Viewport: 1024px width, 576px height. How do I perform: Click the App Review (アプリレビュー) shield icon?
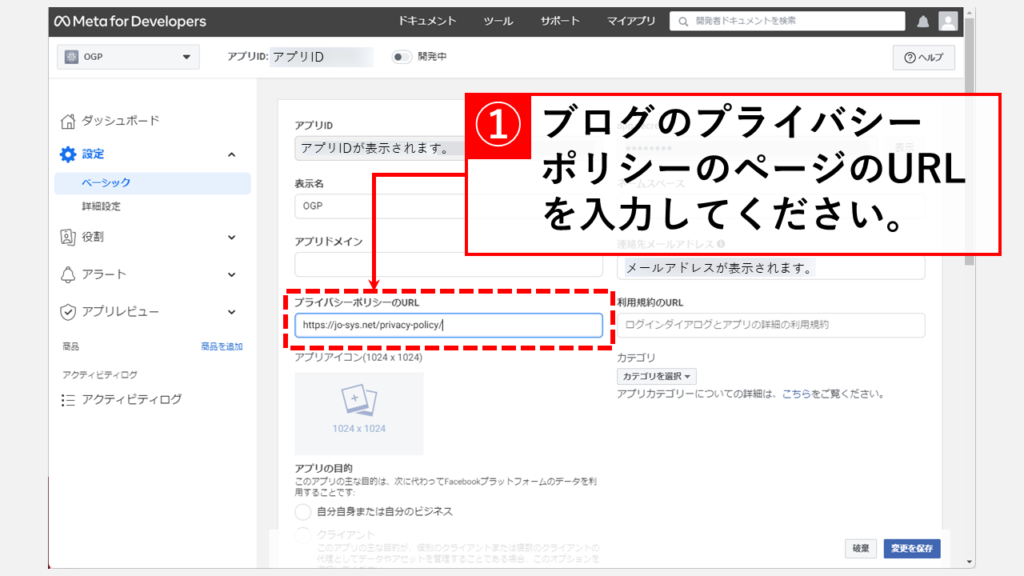(x=68, y=312)
